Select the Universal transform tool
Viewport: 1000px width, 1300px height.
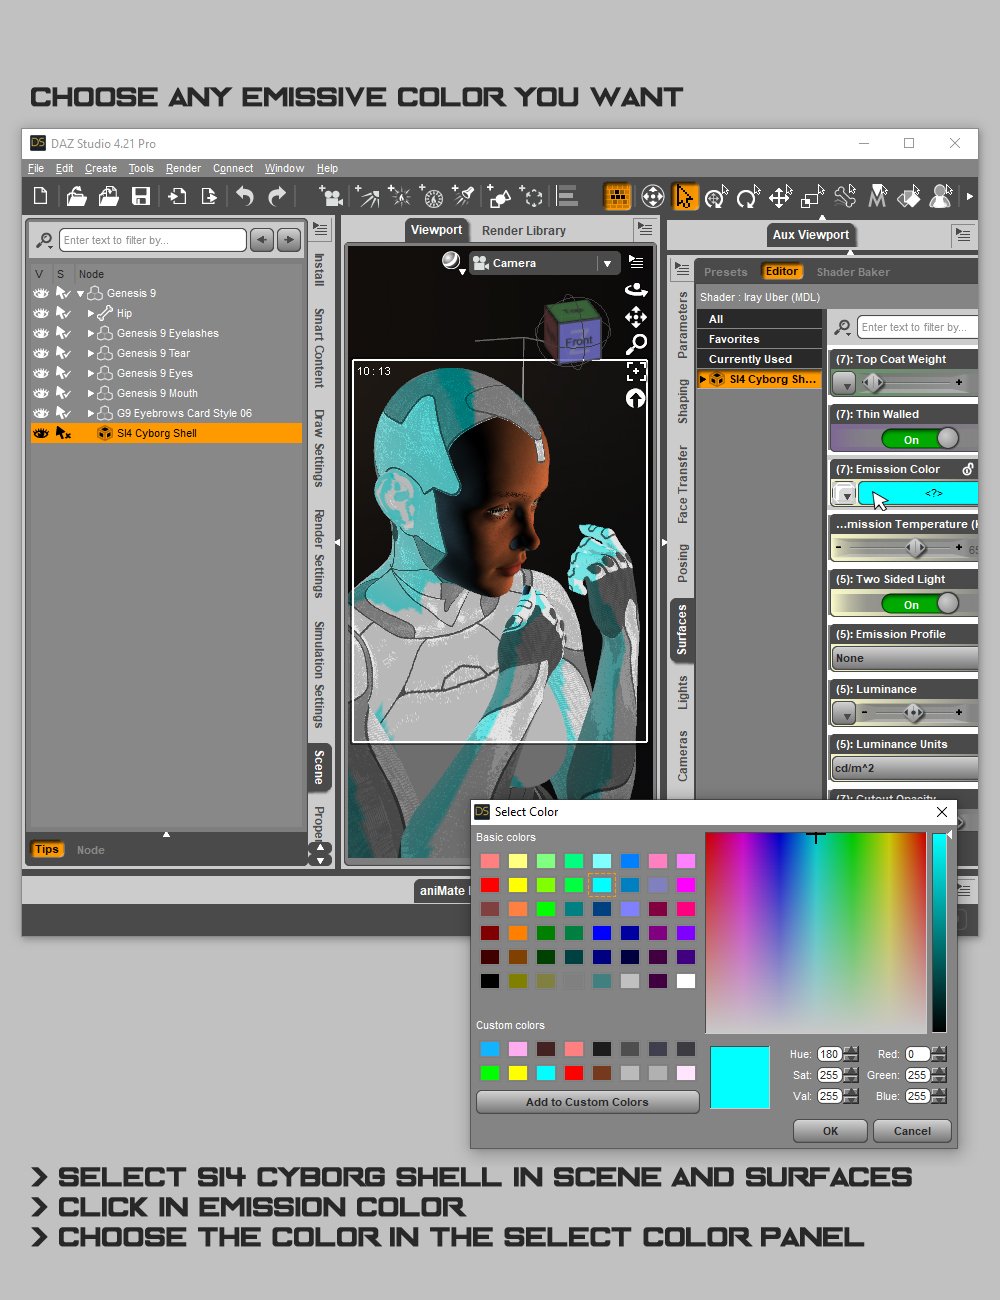coord(716,197)
